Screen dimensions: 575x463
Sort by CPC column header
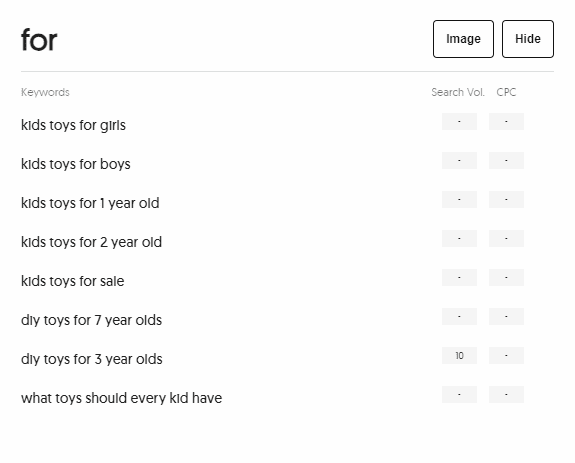tap(506, 92)
